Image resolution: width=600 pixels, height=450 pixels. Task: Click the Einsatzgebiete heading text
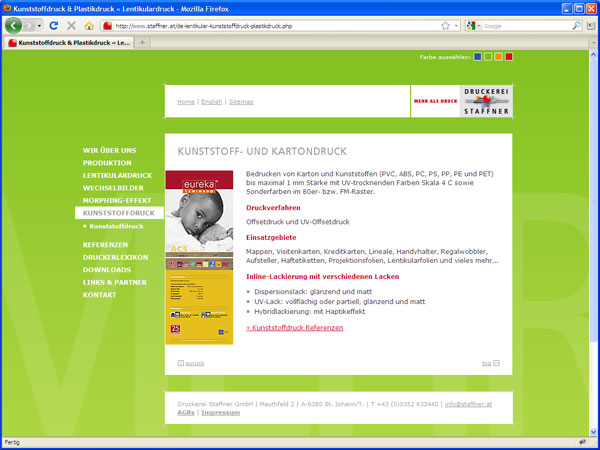271,238
